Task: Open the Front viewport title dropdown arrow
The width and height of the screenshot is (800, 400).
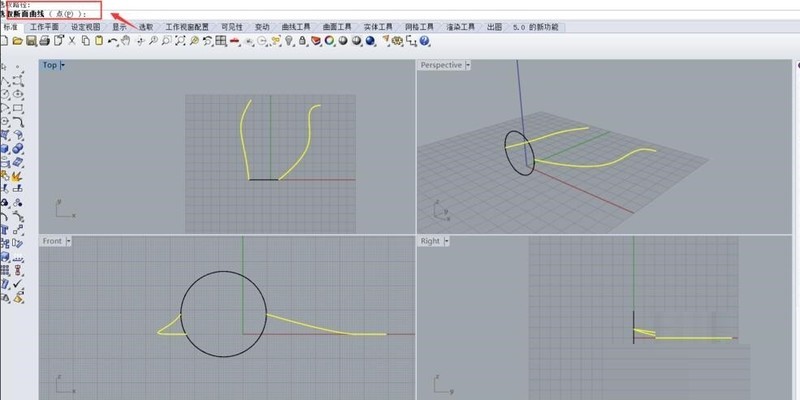Action: 67,241
